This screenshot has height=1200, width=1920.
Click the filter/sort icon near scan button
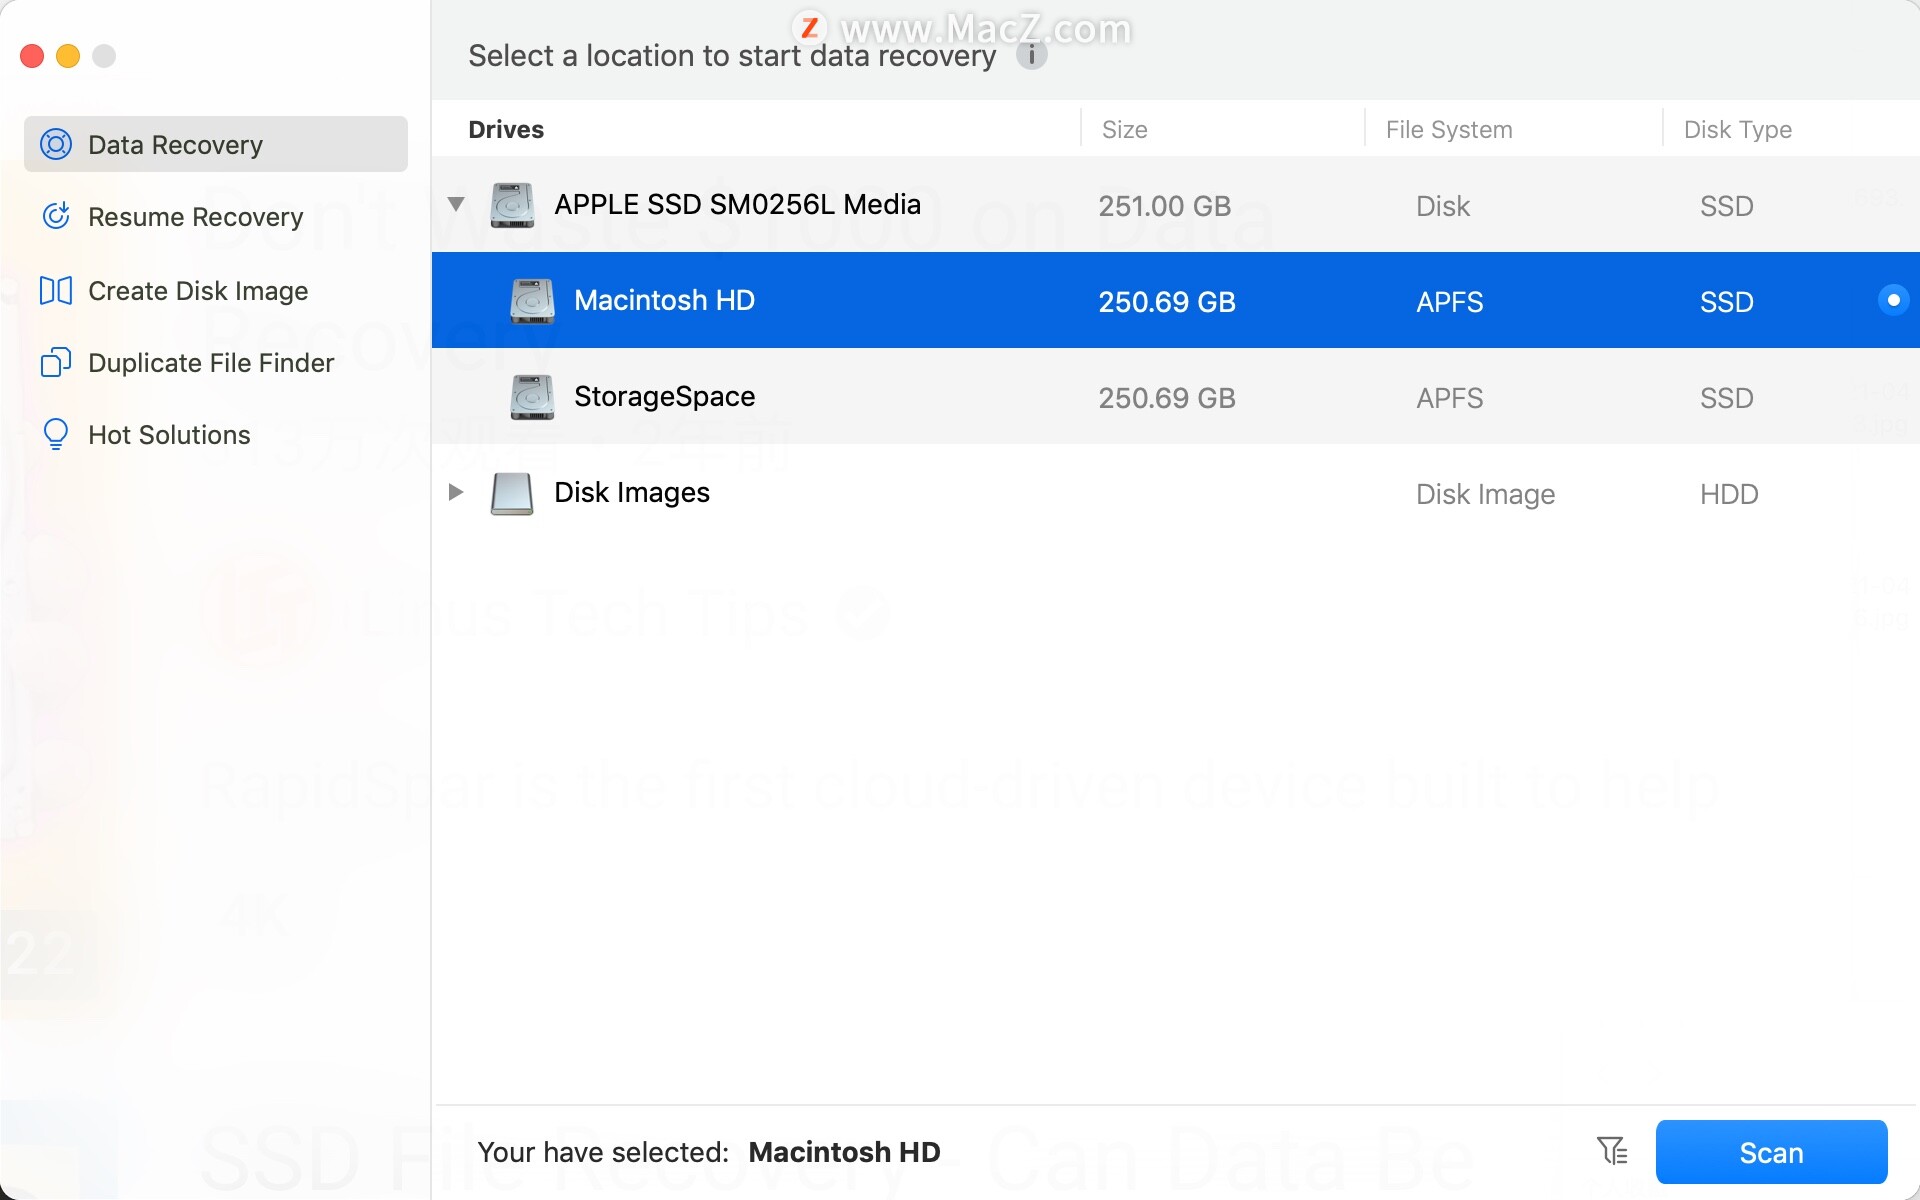pyautogui.click(x=1610, y=1152)
